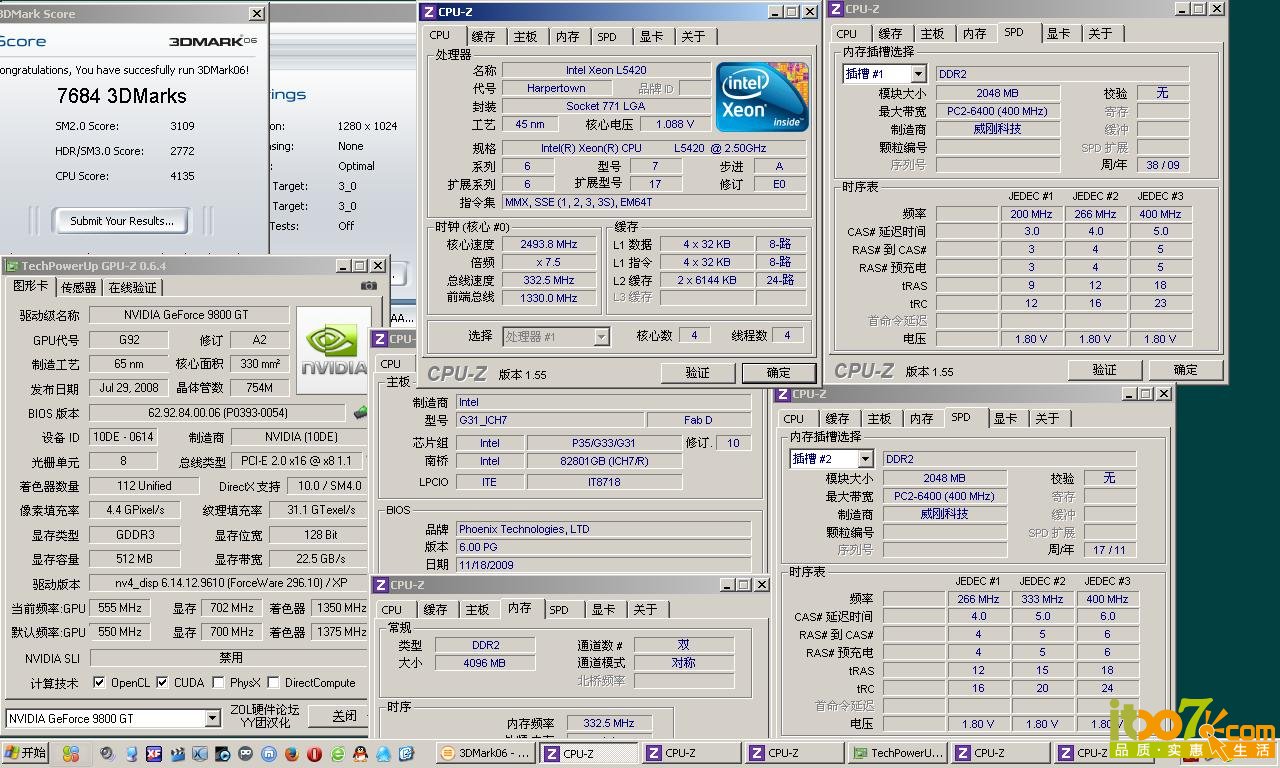This screenshot has height=768, width=1280.
Task: Open the 处理器 #1 selection dropdown
Action: (x=601, y=337)
